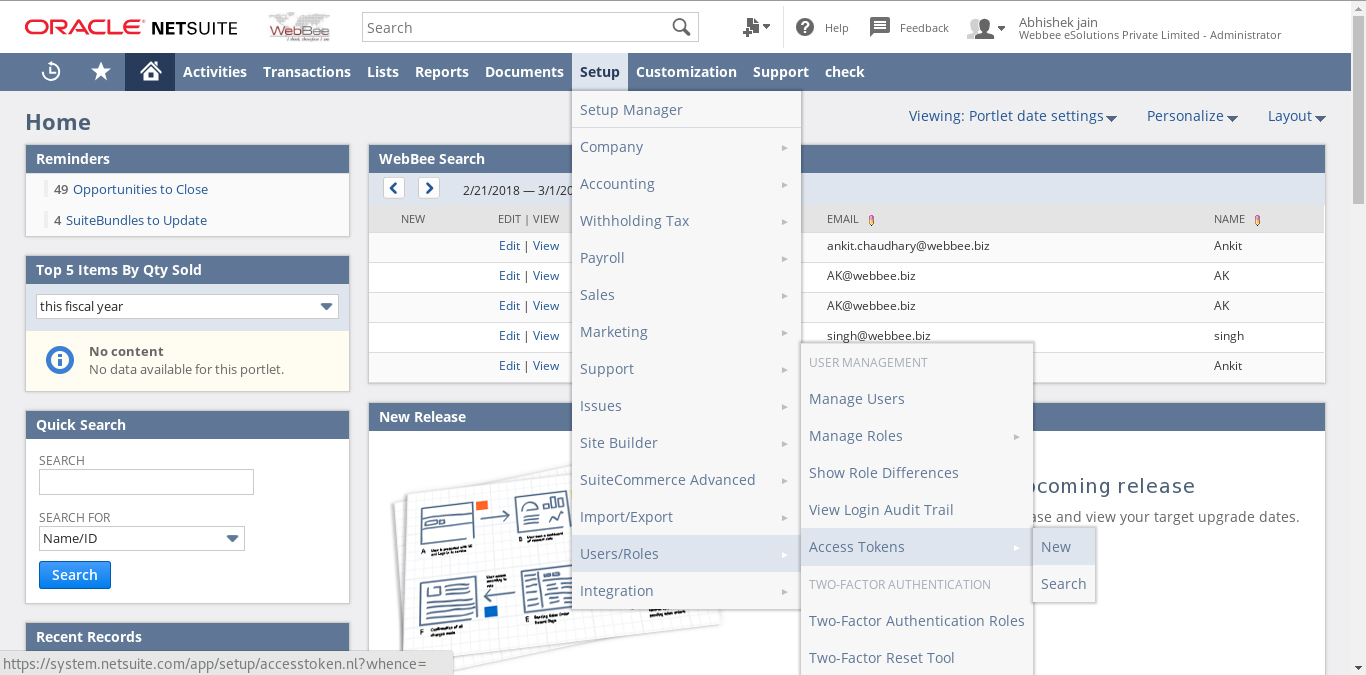Click the search magnifier icon
Viewport: 1366px width, 675px height.
[682, 27]
